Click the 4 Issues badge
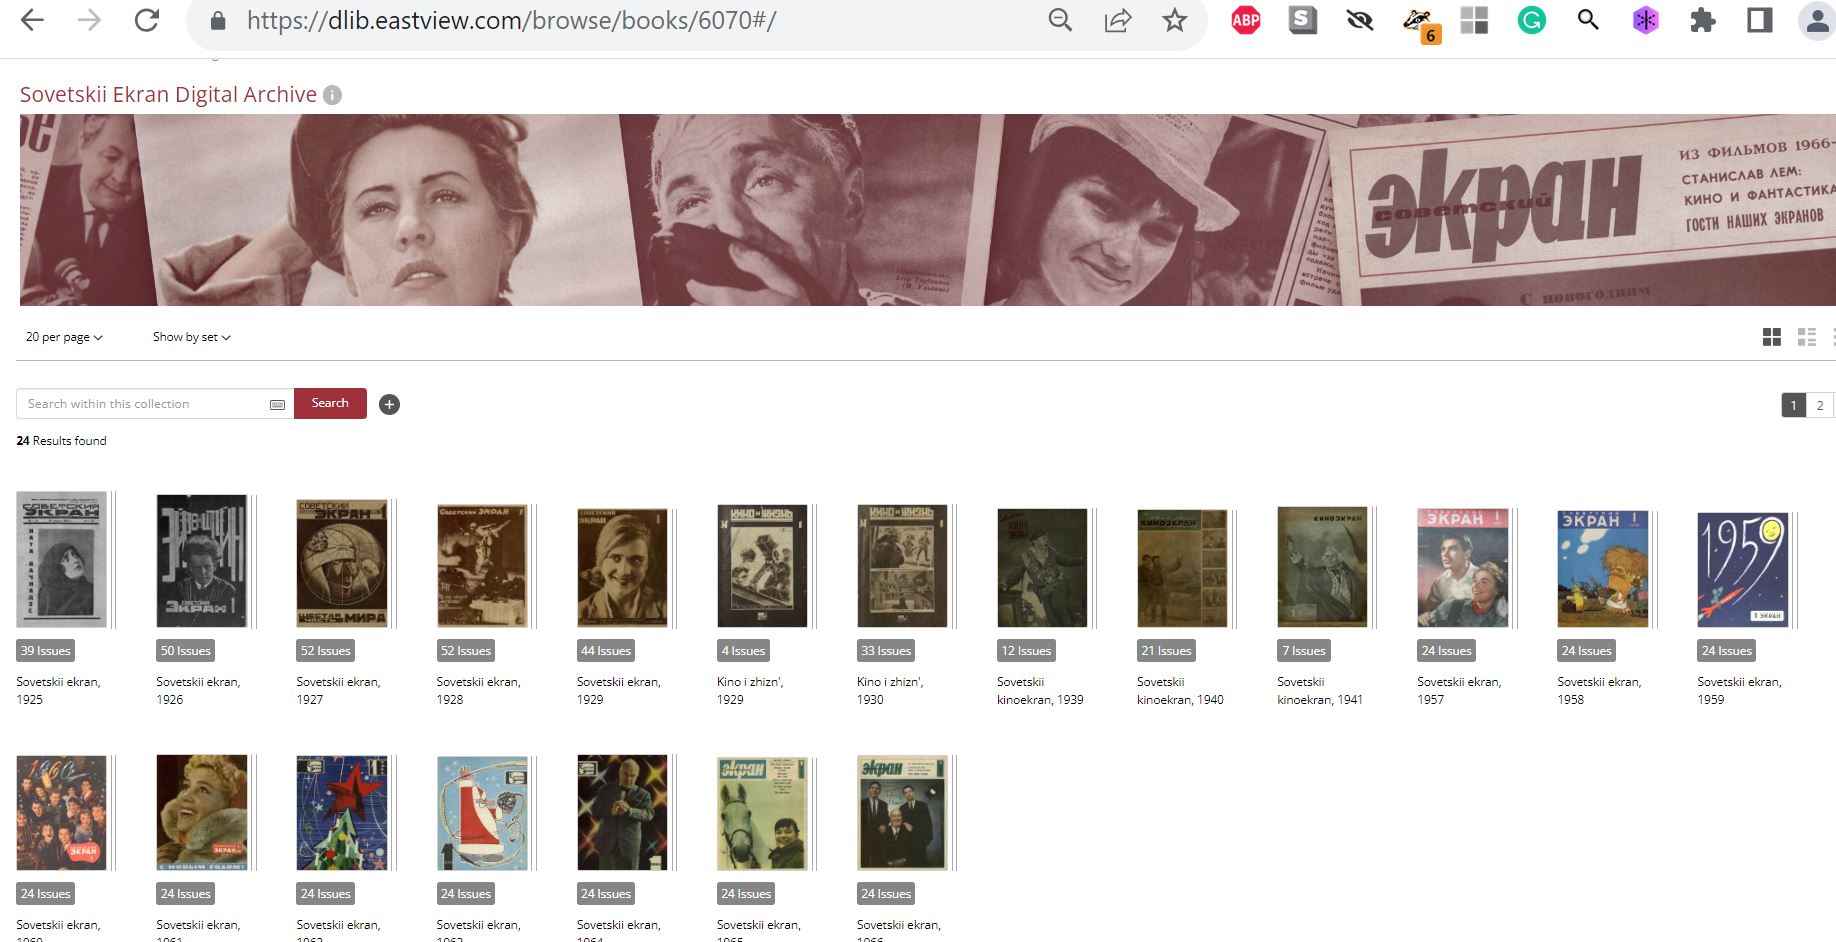Screen dimensions: 1836x942 coord(743,651)
